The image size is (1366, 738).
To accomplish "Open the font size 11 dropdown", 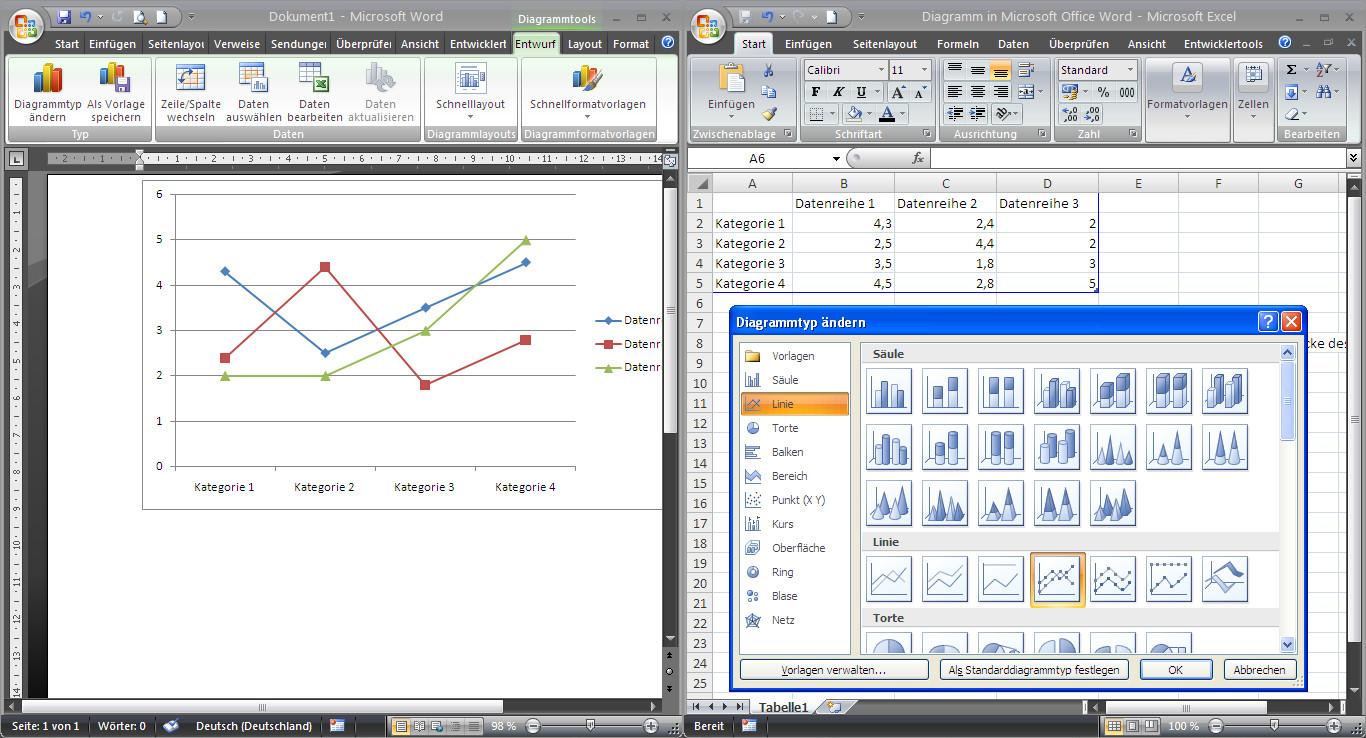I will (926, 70).
